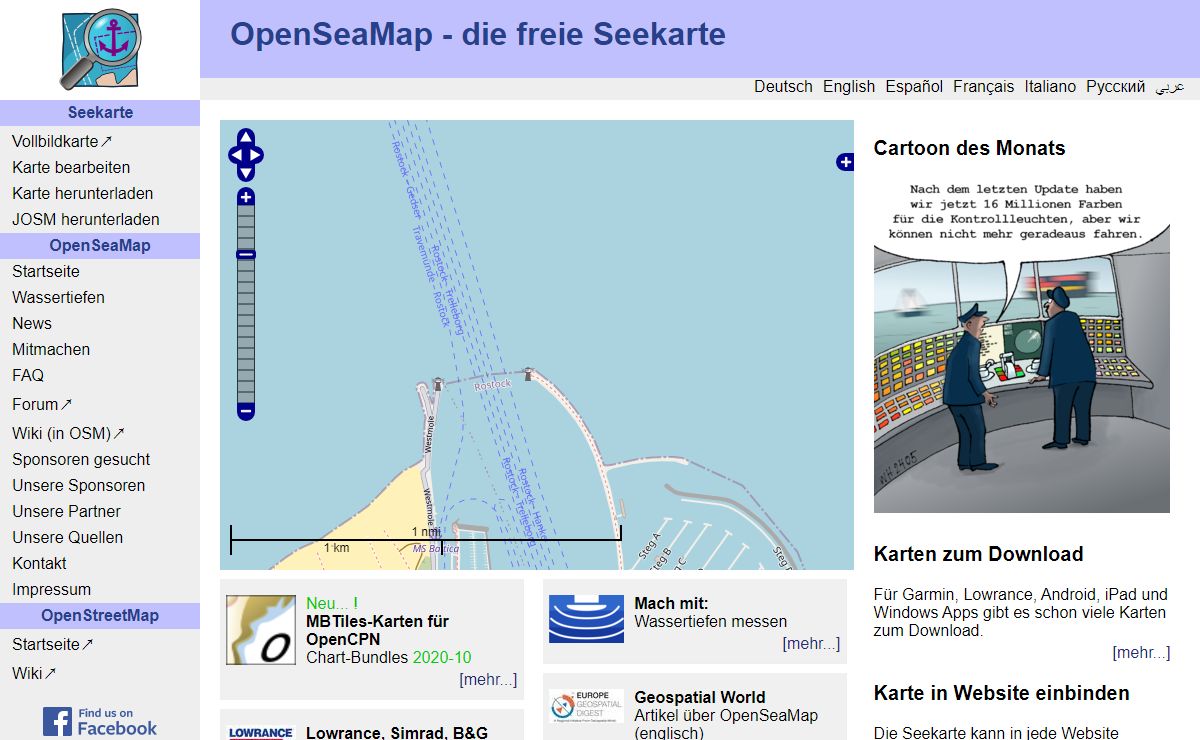Viewport: 1200px width, 740px height.
Task: Switch language to Русский
Action: (1116, 87)
